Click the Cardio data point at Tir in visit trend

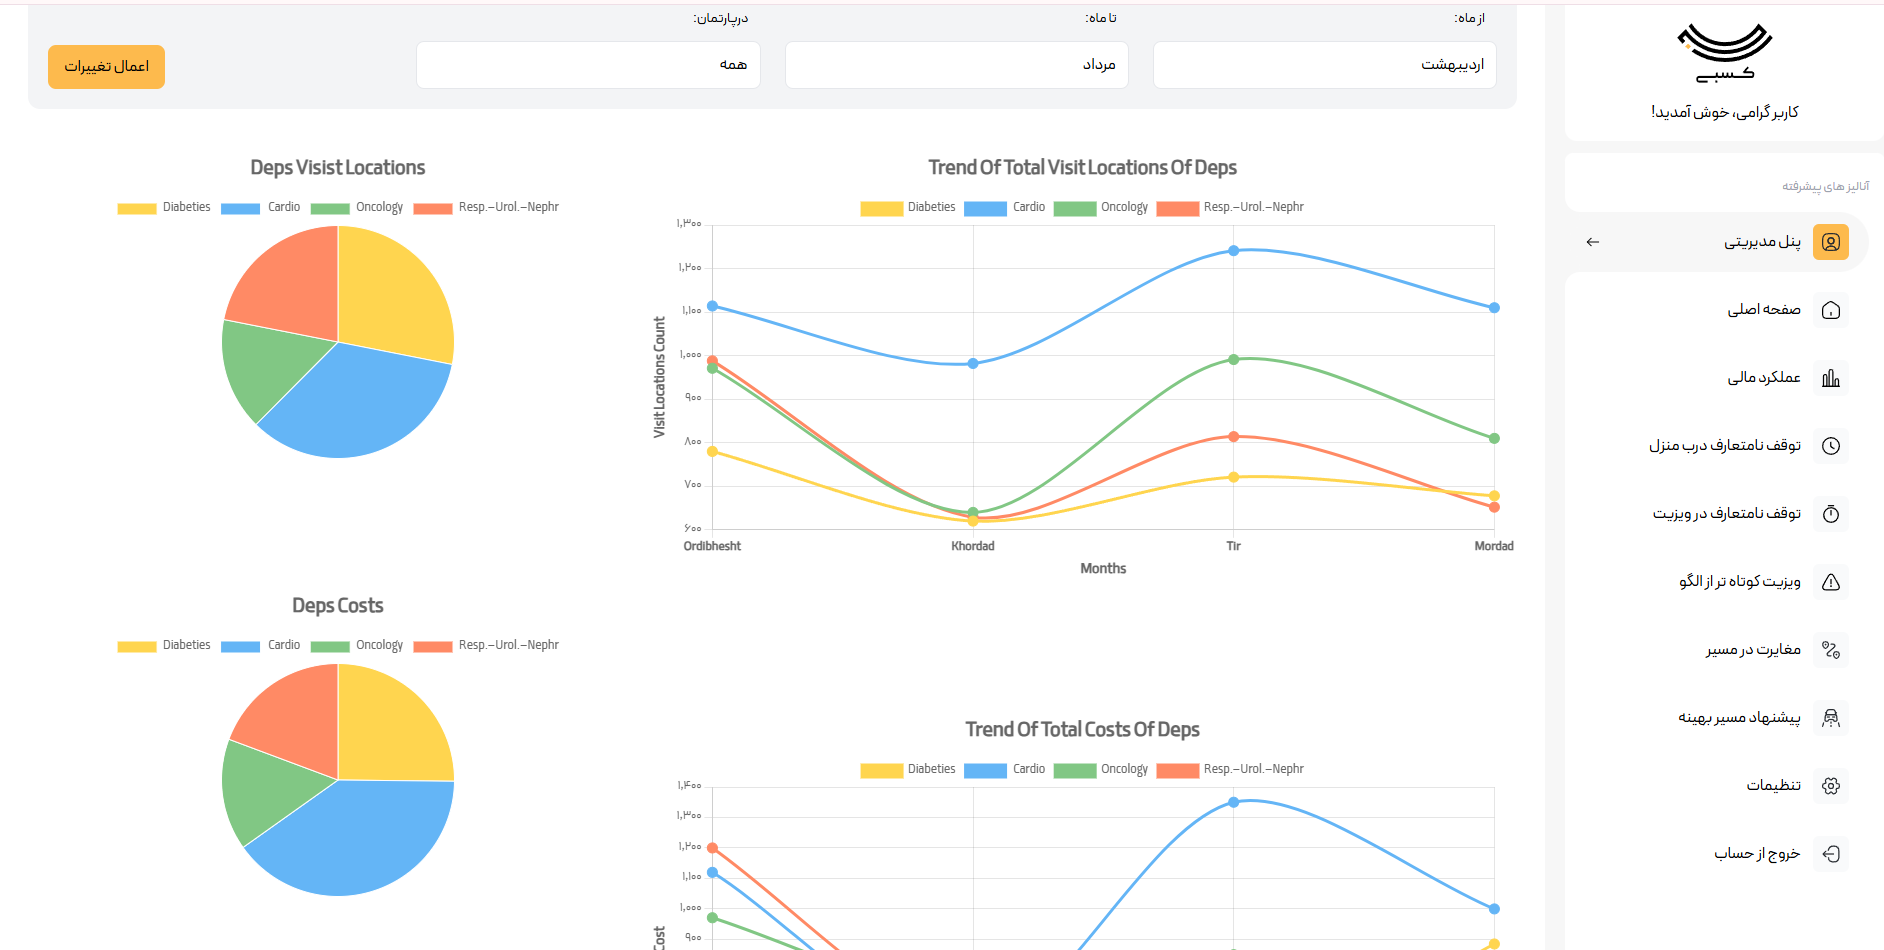pyautogui.click(x=1233, y=251)
